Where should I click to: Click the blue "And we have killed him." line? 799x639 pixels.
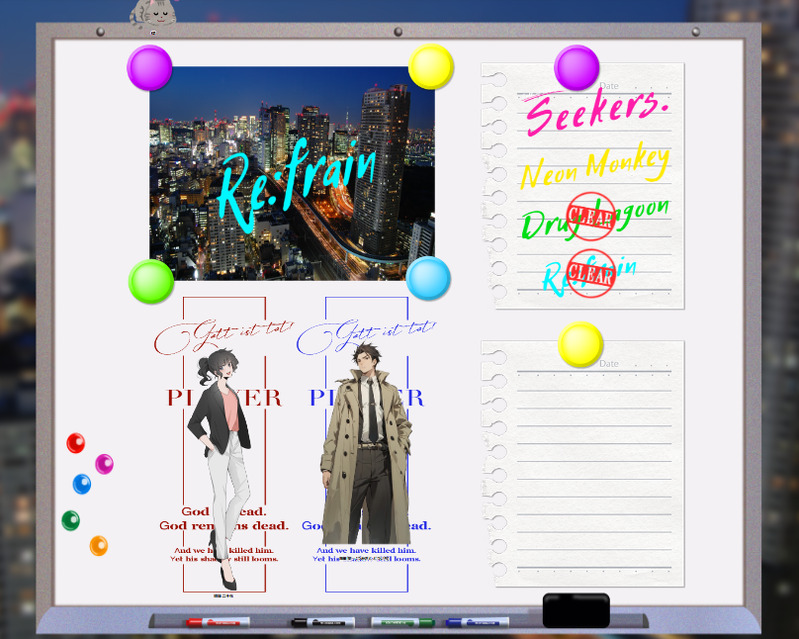(x=366, y=550)
